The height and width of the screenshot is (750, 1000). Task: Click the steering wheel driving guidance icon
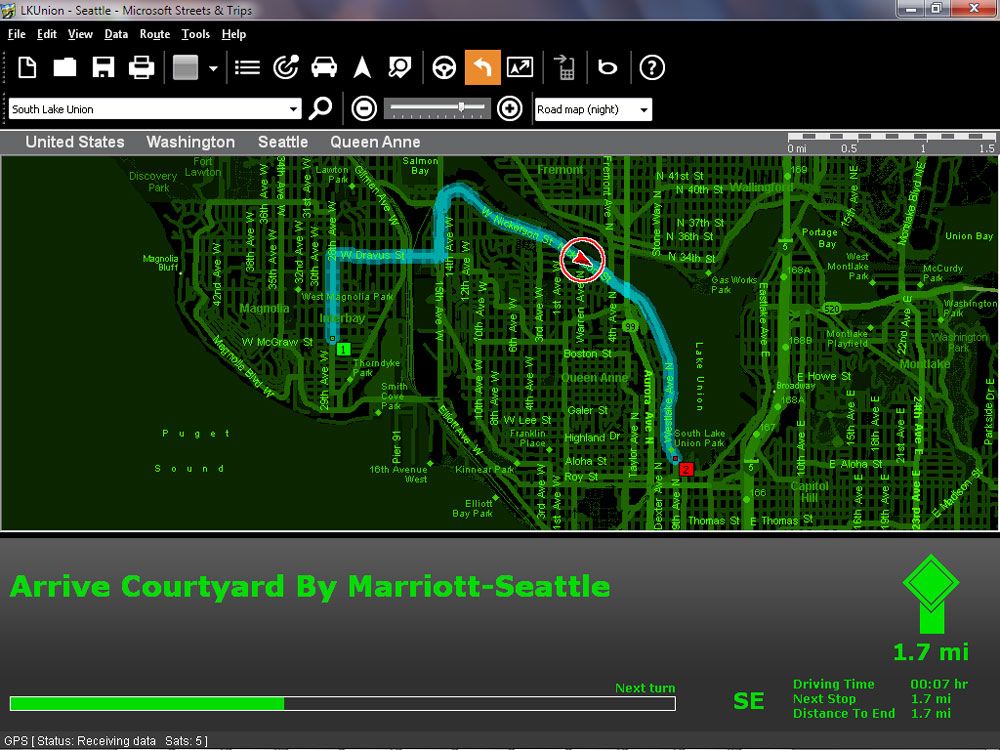[x=444, y=67]
